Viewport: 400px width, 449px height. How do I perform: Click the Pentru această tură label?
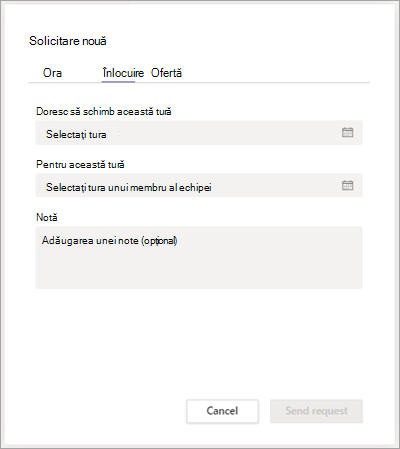pyautogui.click(x=80, y=164)
